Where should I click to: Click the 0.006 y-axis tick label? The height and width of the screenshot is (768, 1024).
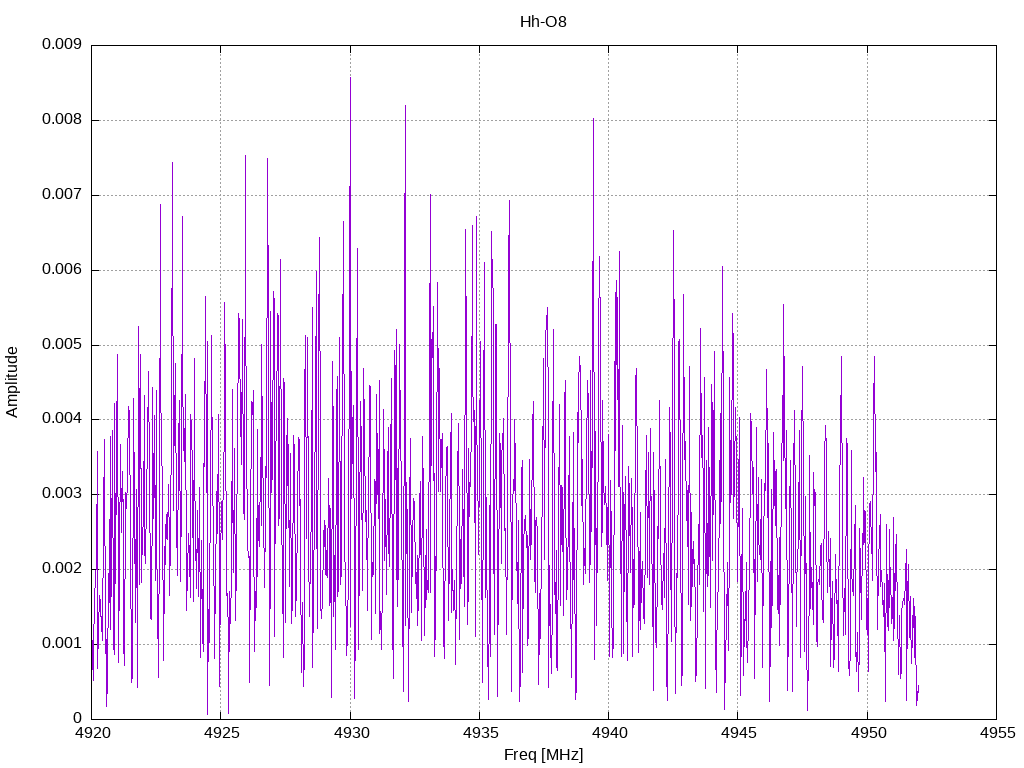[62, 270]
